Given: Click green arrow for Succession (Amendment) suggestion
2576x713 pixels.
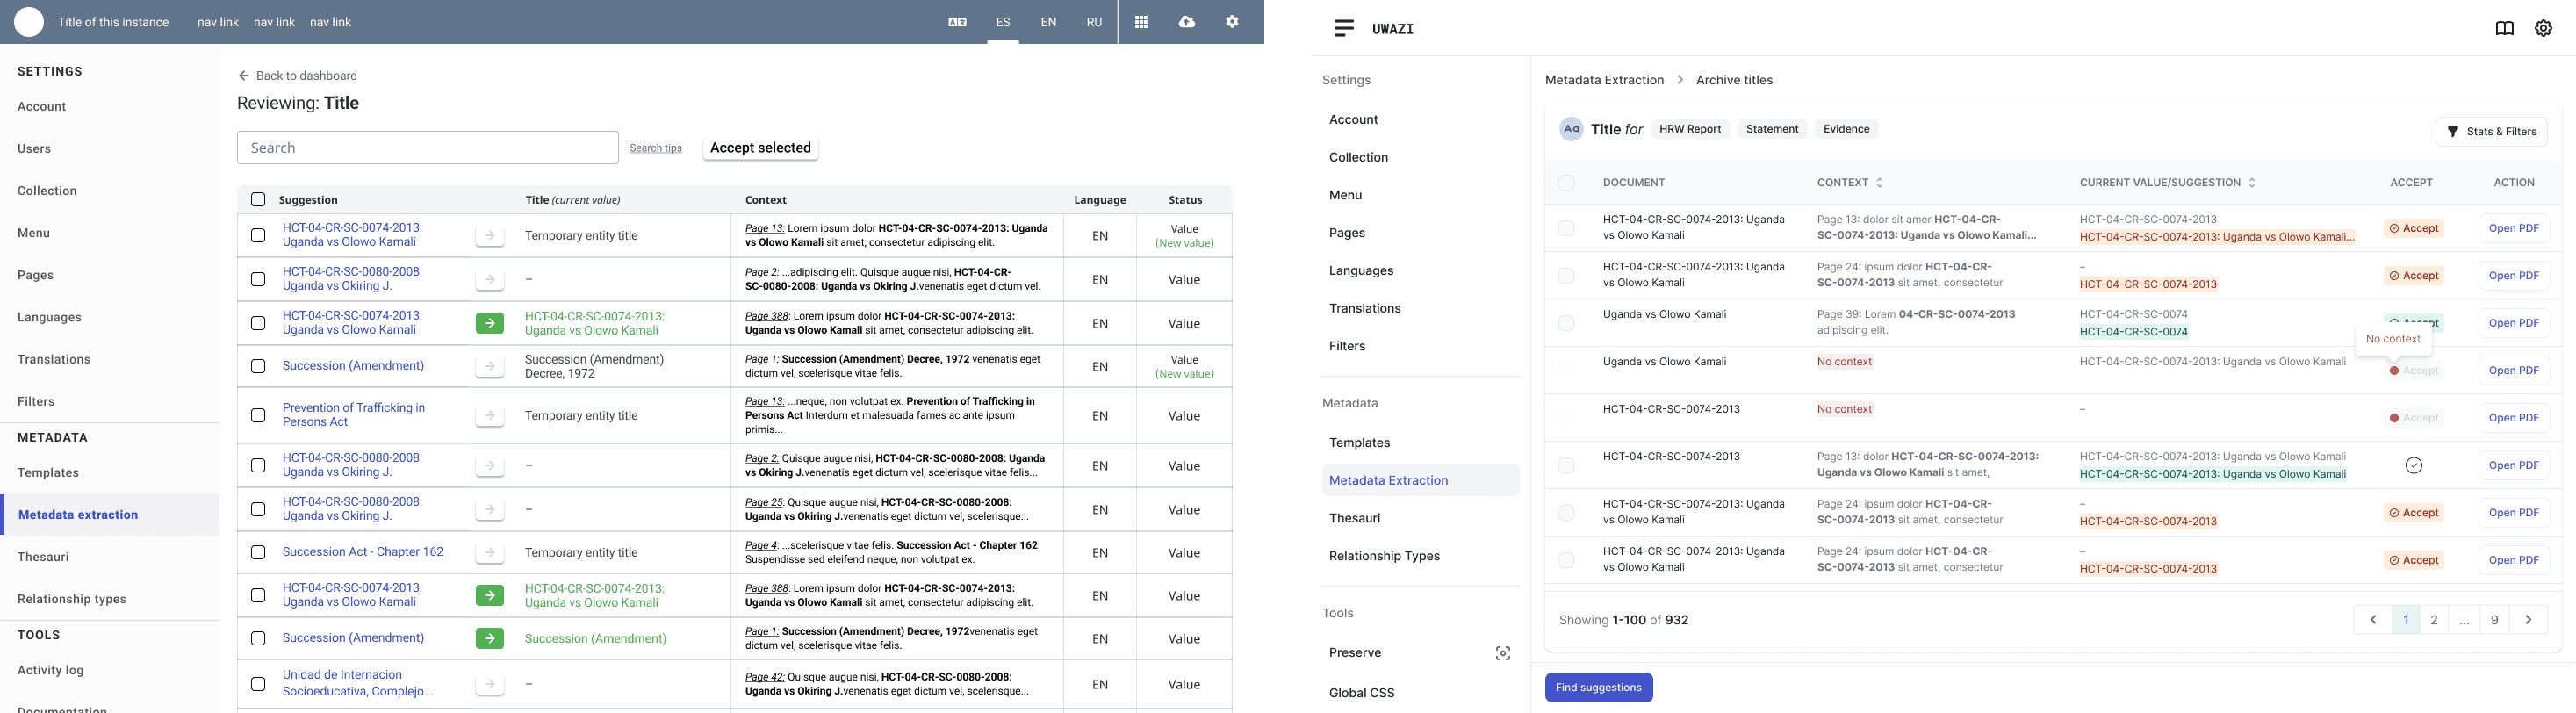Looking at the screenshot, I should pos(489,638).
